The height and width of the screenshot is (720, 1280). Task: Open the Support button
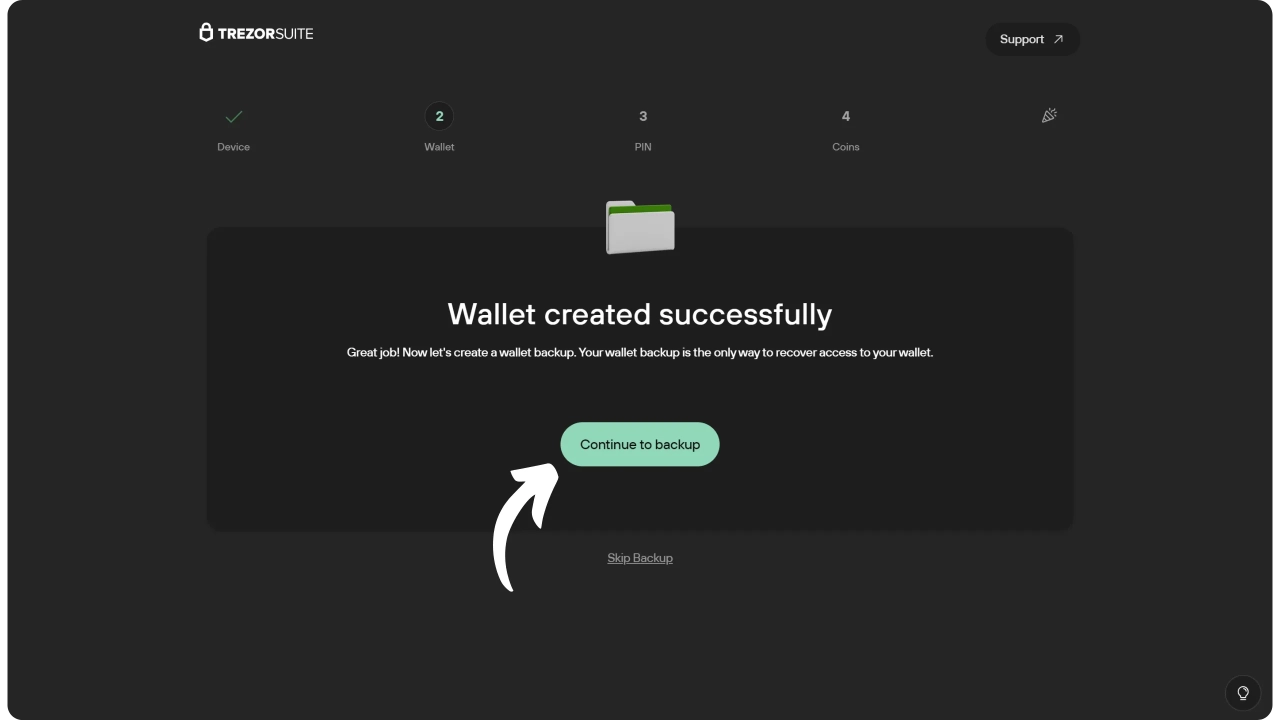pyautogui.click(x=1032, y=39)
